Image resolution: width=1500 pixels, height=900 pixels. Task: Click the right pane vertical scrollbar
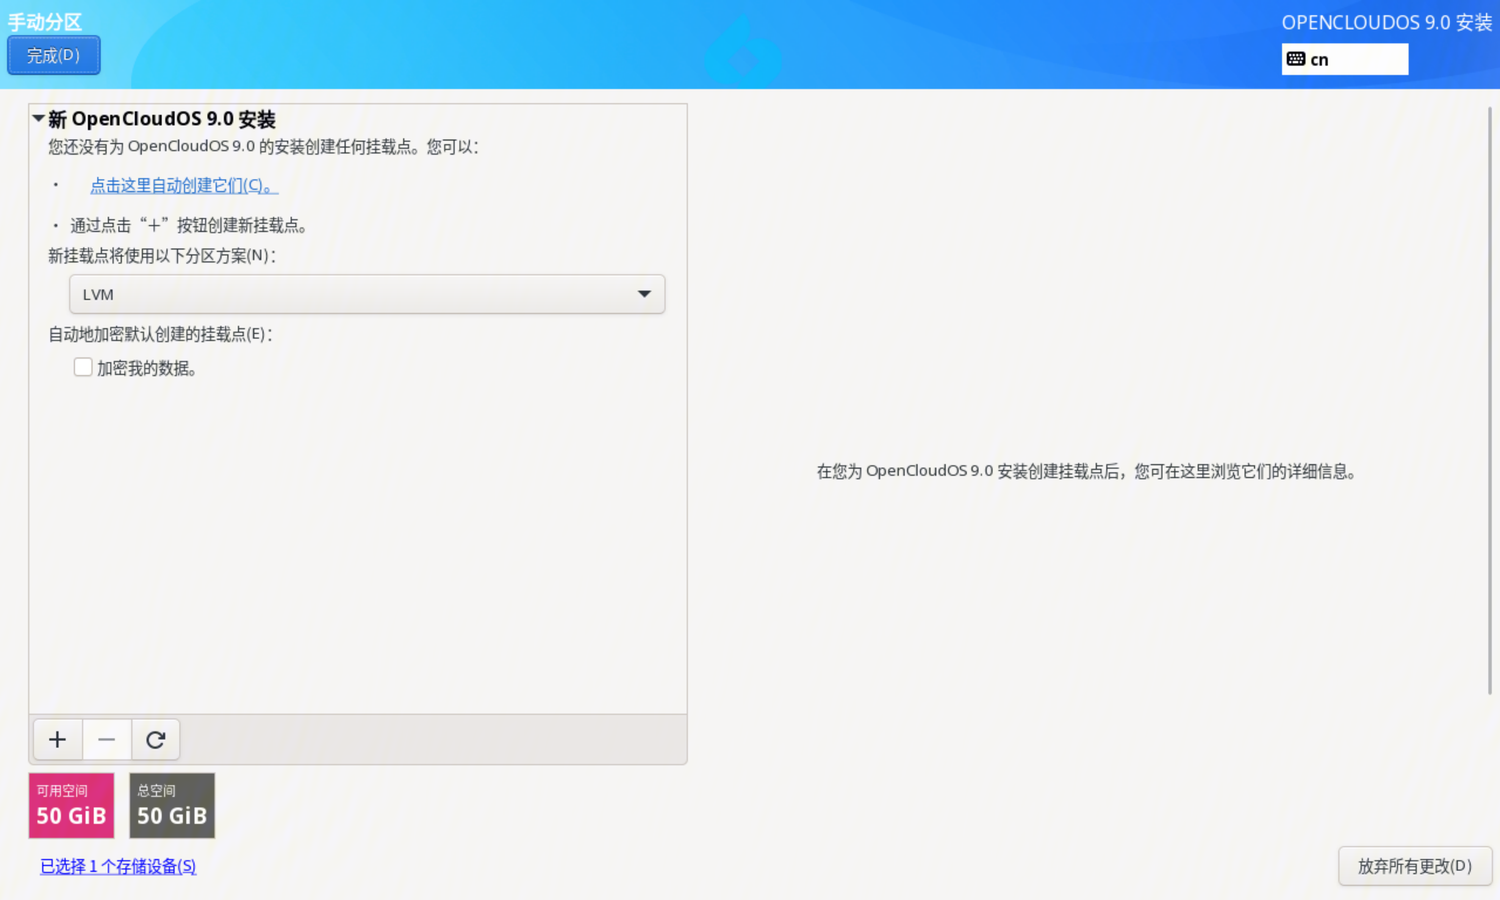coord(1490,400)
